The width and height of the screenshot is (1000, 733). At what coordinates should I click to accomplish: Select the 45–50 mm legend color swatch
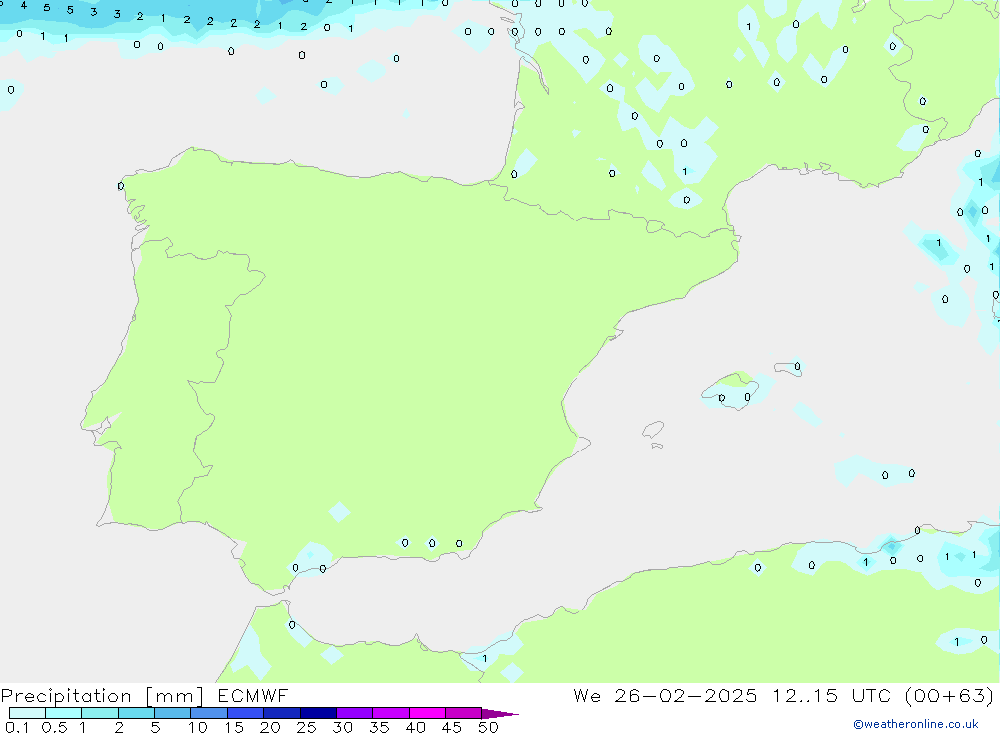464,713
